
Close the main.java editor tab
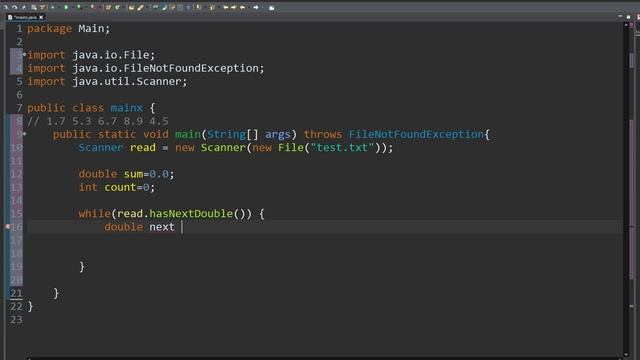click(41, 17)
